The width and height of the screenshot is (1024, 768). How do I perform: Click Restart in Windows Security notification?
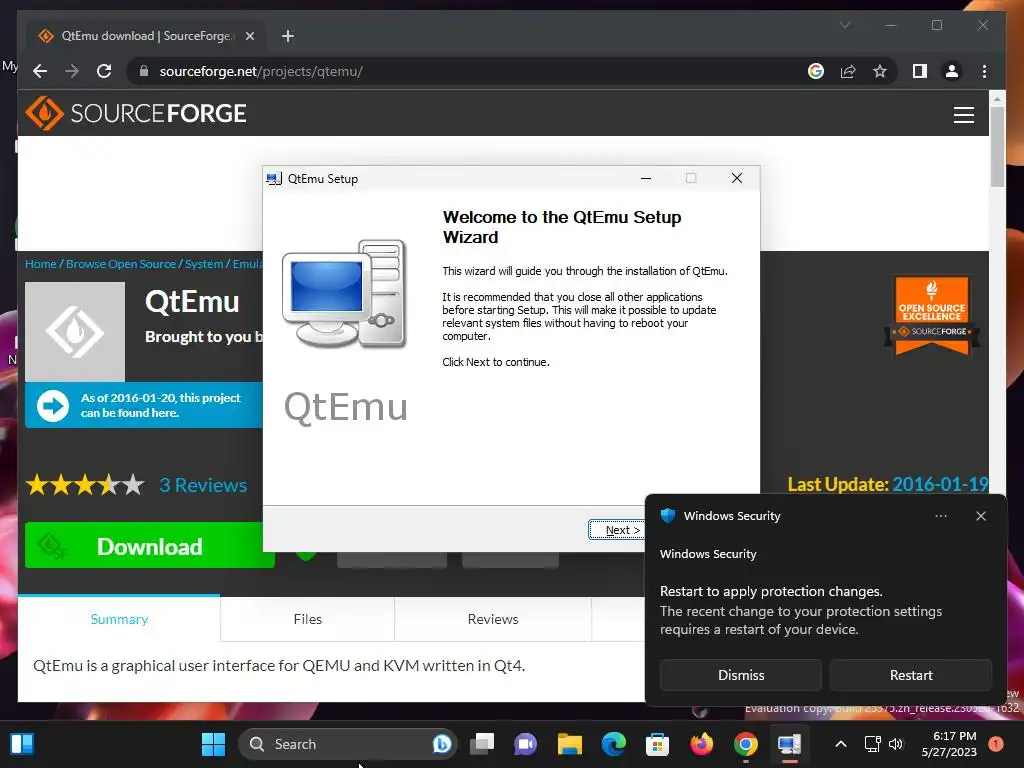click(x=910, y=675)
